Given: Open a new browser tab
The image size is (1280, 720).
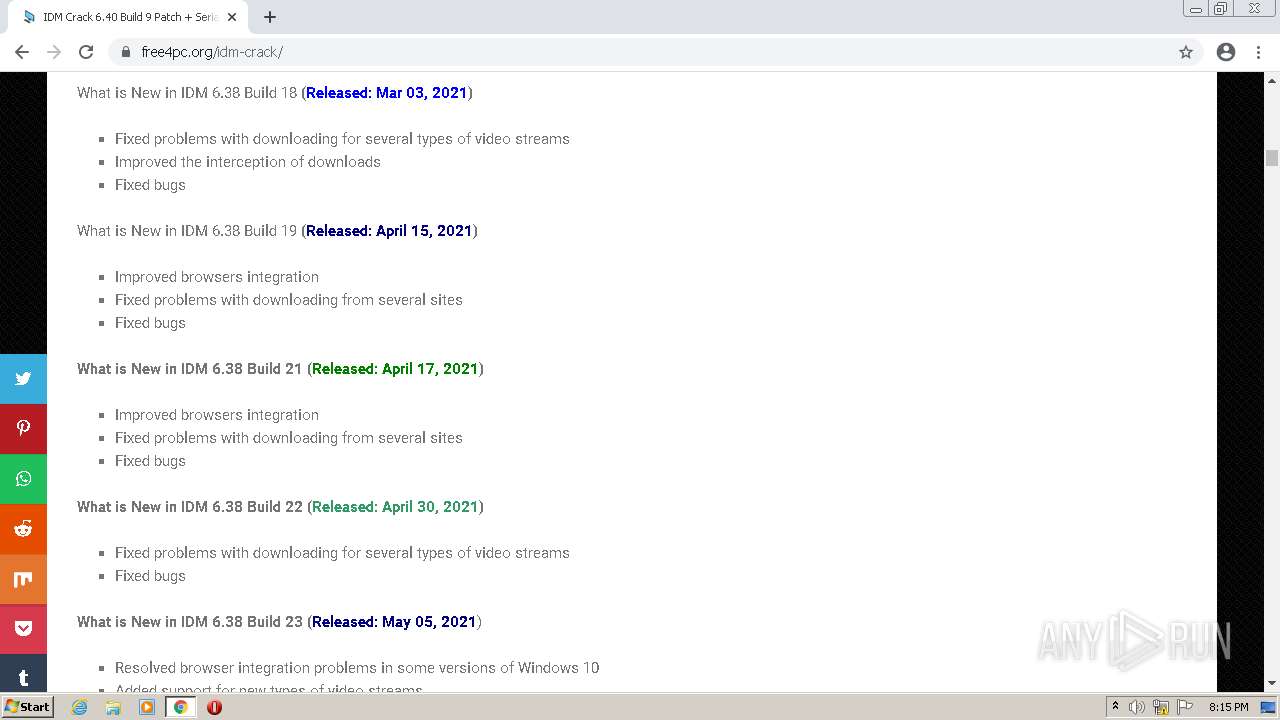Looking at the screenshot, I should click(270, 17).
